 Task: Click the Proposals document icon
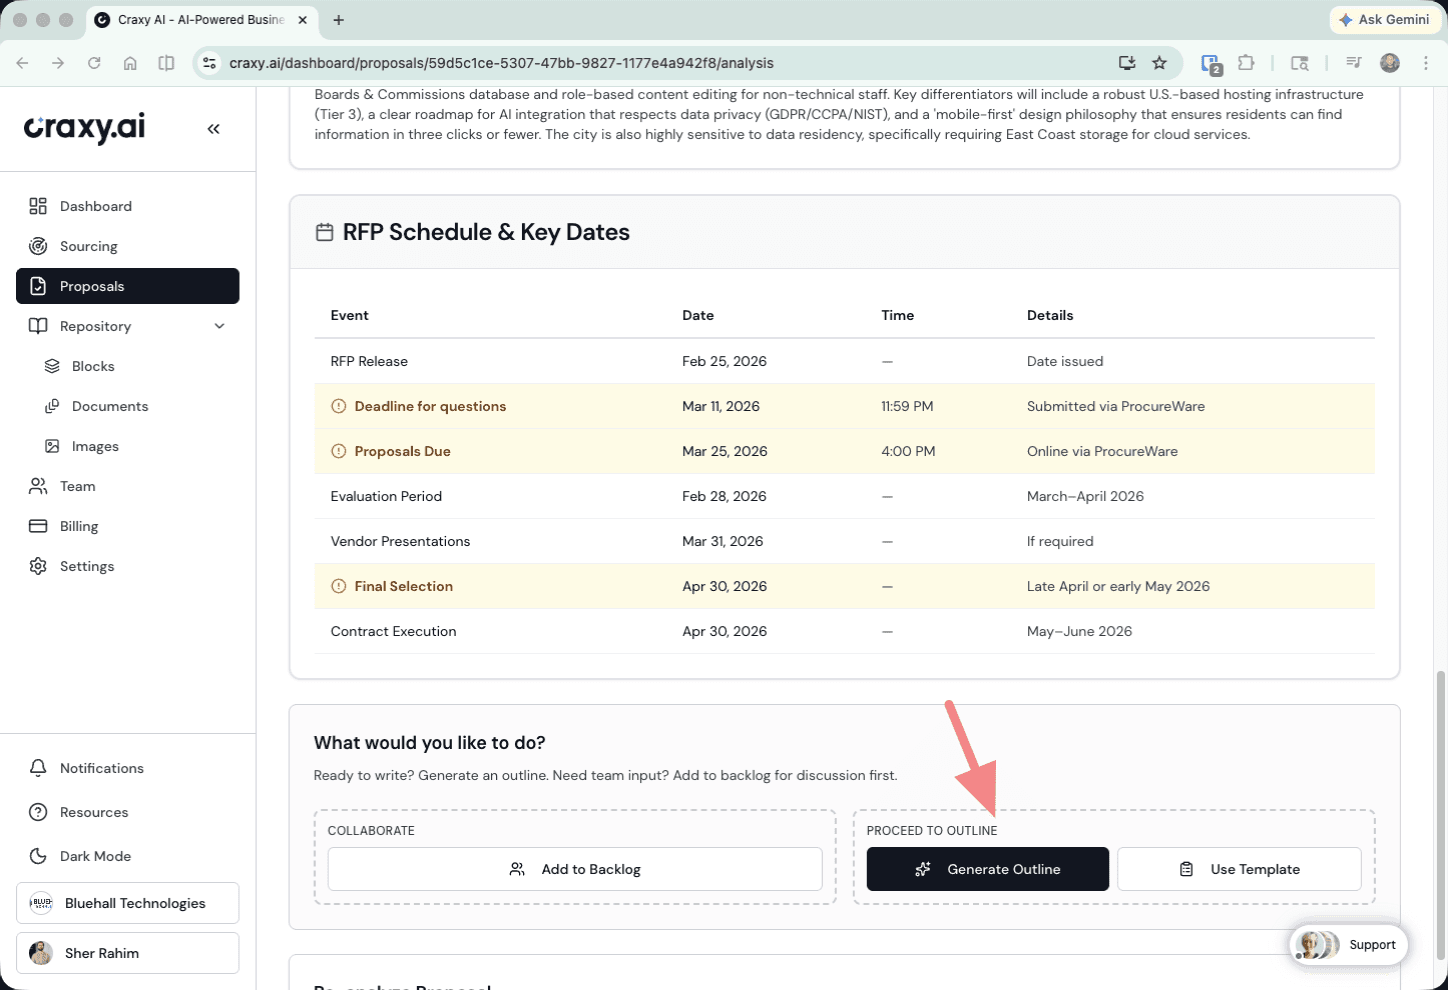click(x=38, y=286)
